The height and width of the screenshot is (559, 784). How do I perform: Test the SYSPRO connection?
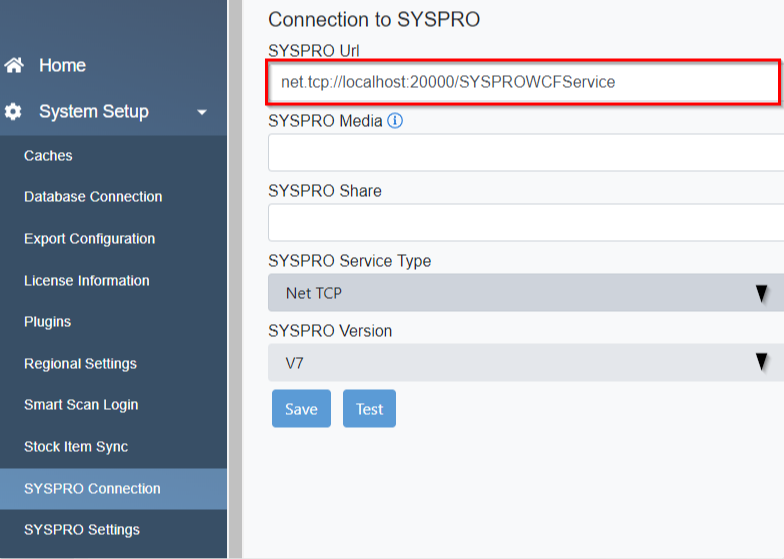tap(370, 408)
